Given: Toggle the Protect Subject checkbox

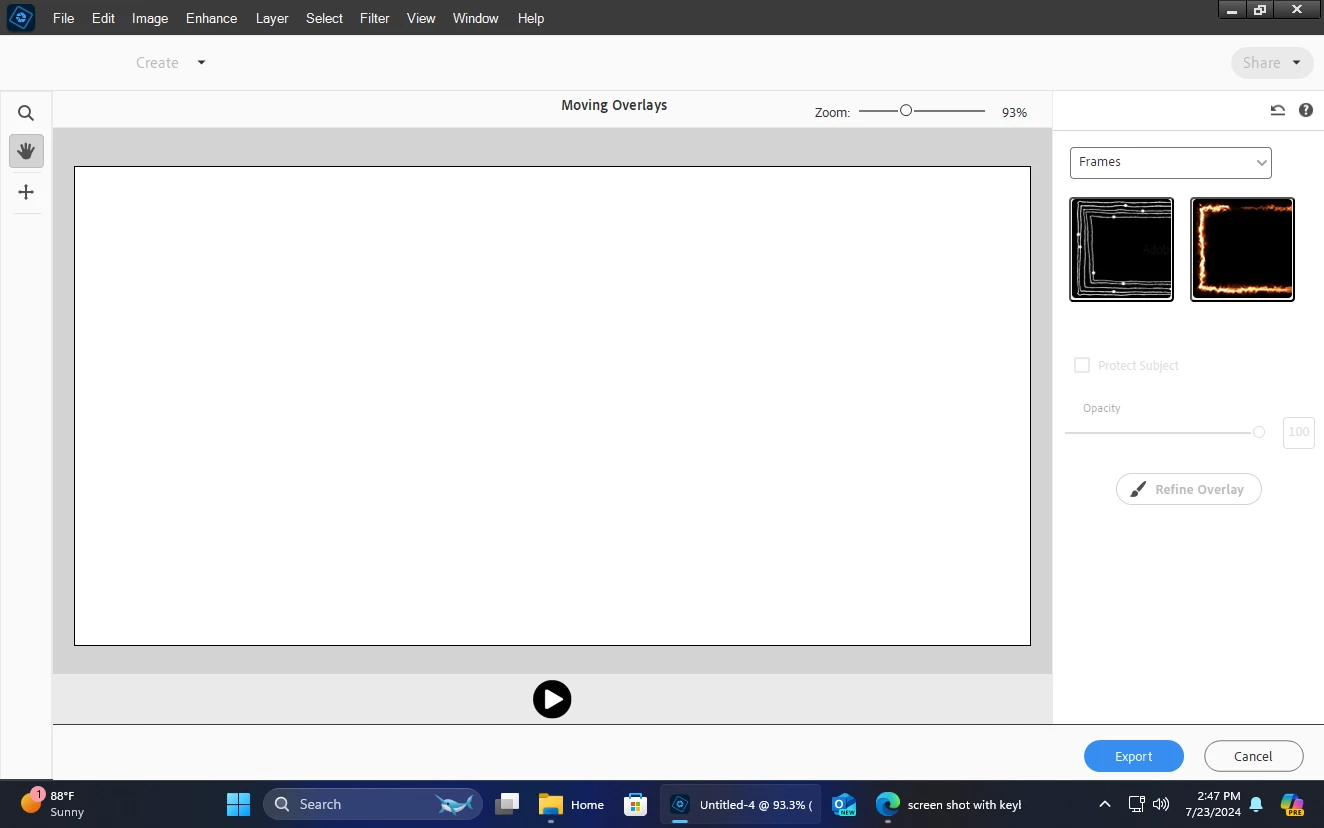Looking at the screenshot, I should click(1081, 365).
